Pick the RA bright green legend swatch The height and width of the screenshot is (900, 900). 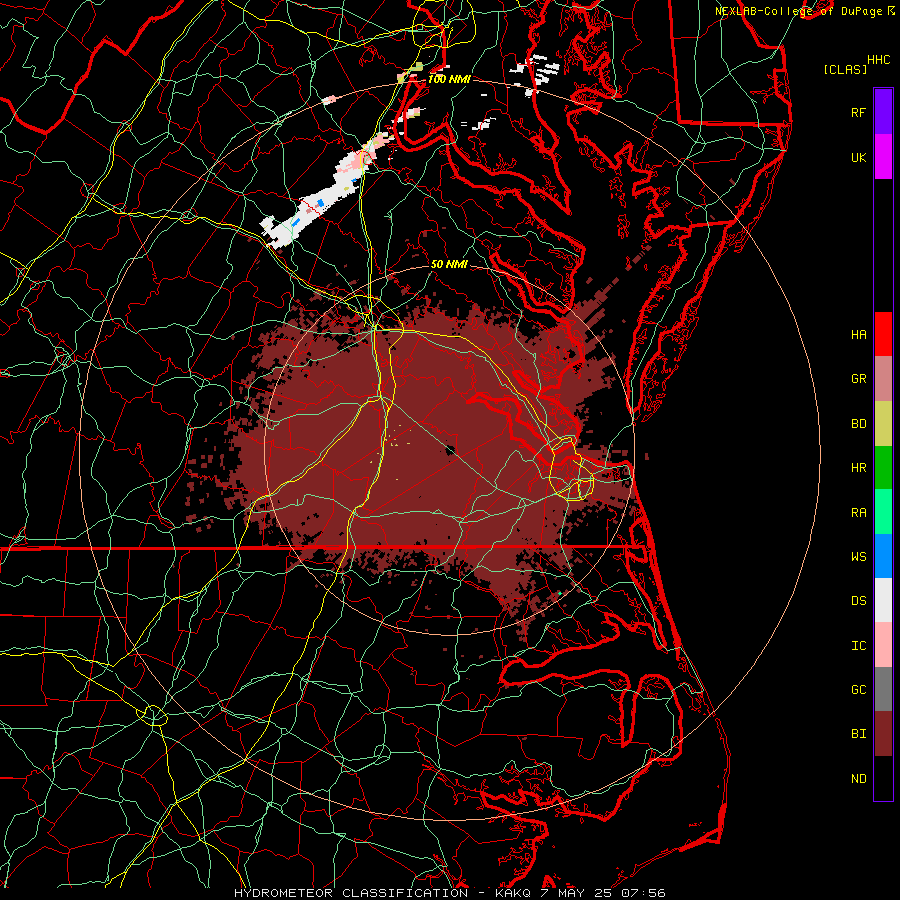pos(883,512)
